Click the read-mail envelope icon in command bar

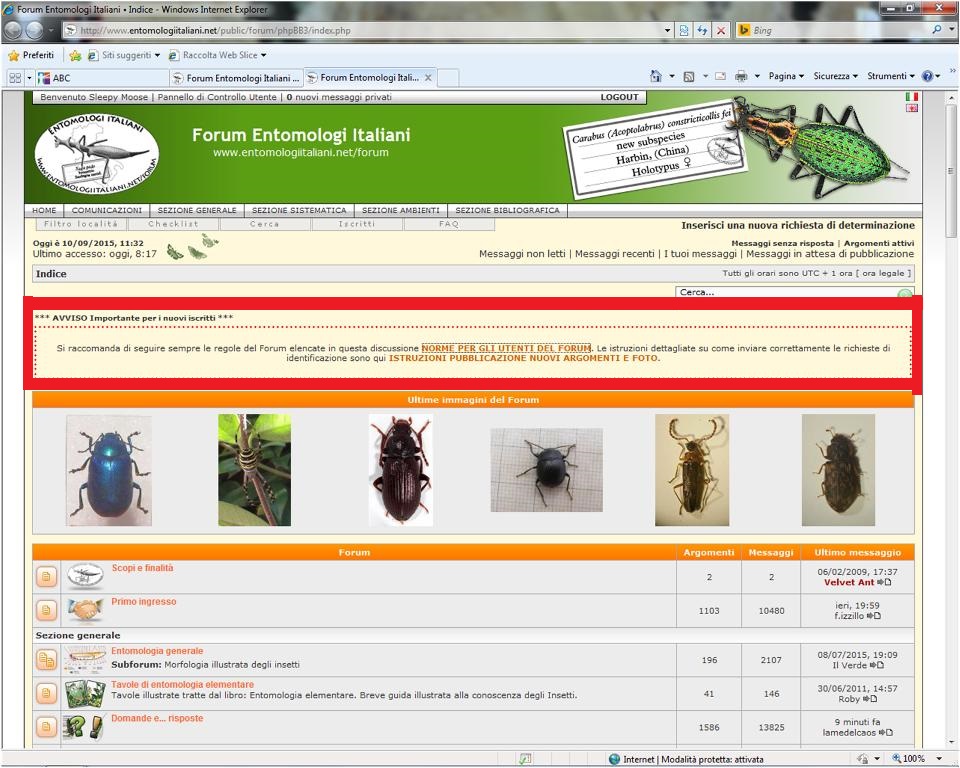[720, 77]
